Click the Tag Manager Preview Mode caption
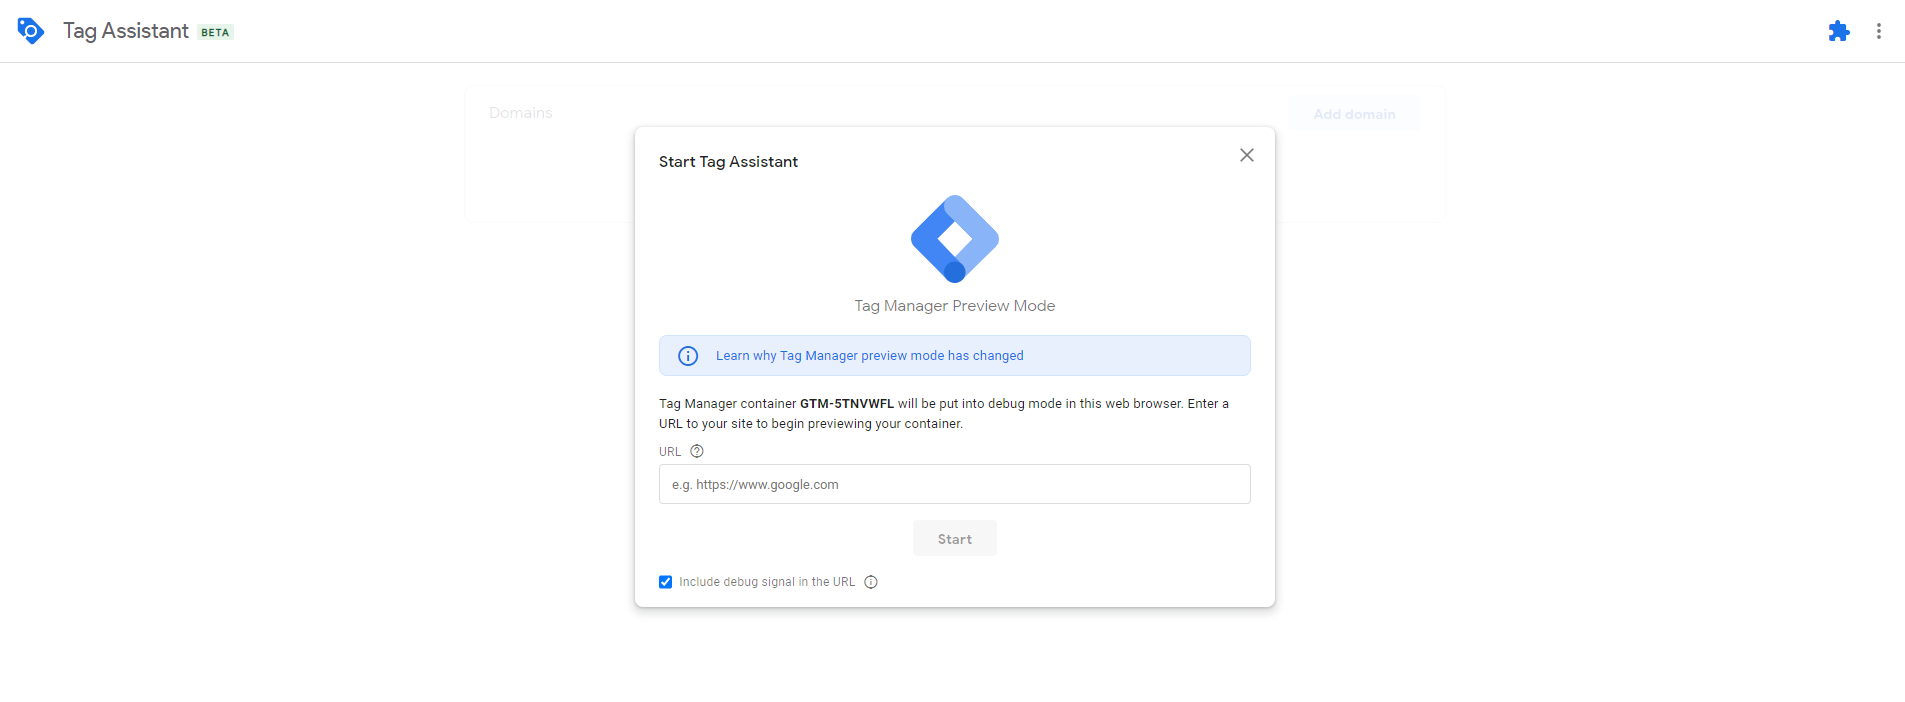Screen dimensions: 1905x702 tap(954, 306)
